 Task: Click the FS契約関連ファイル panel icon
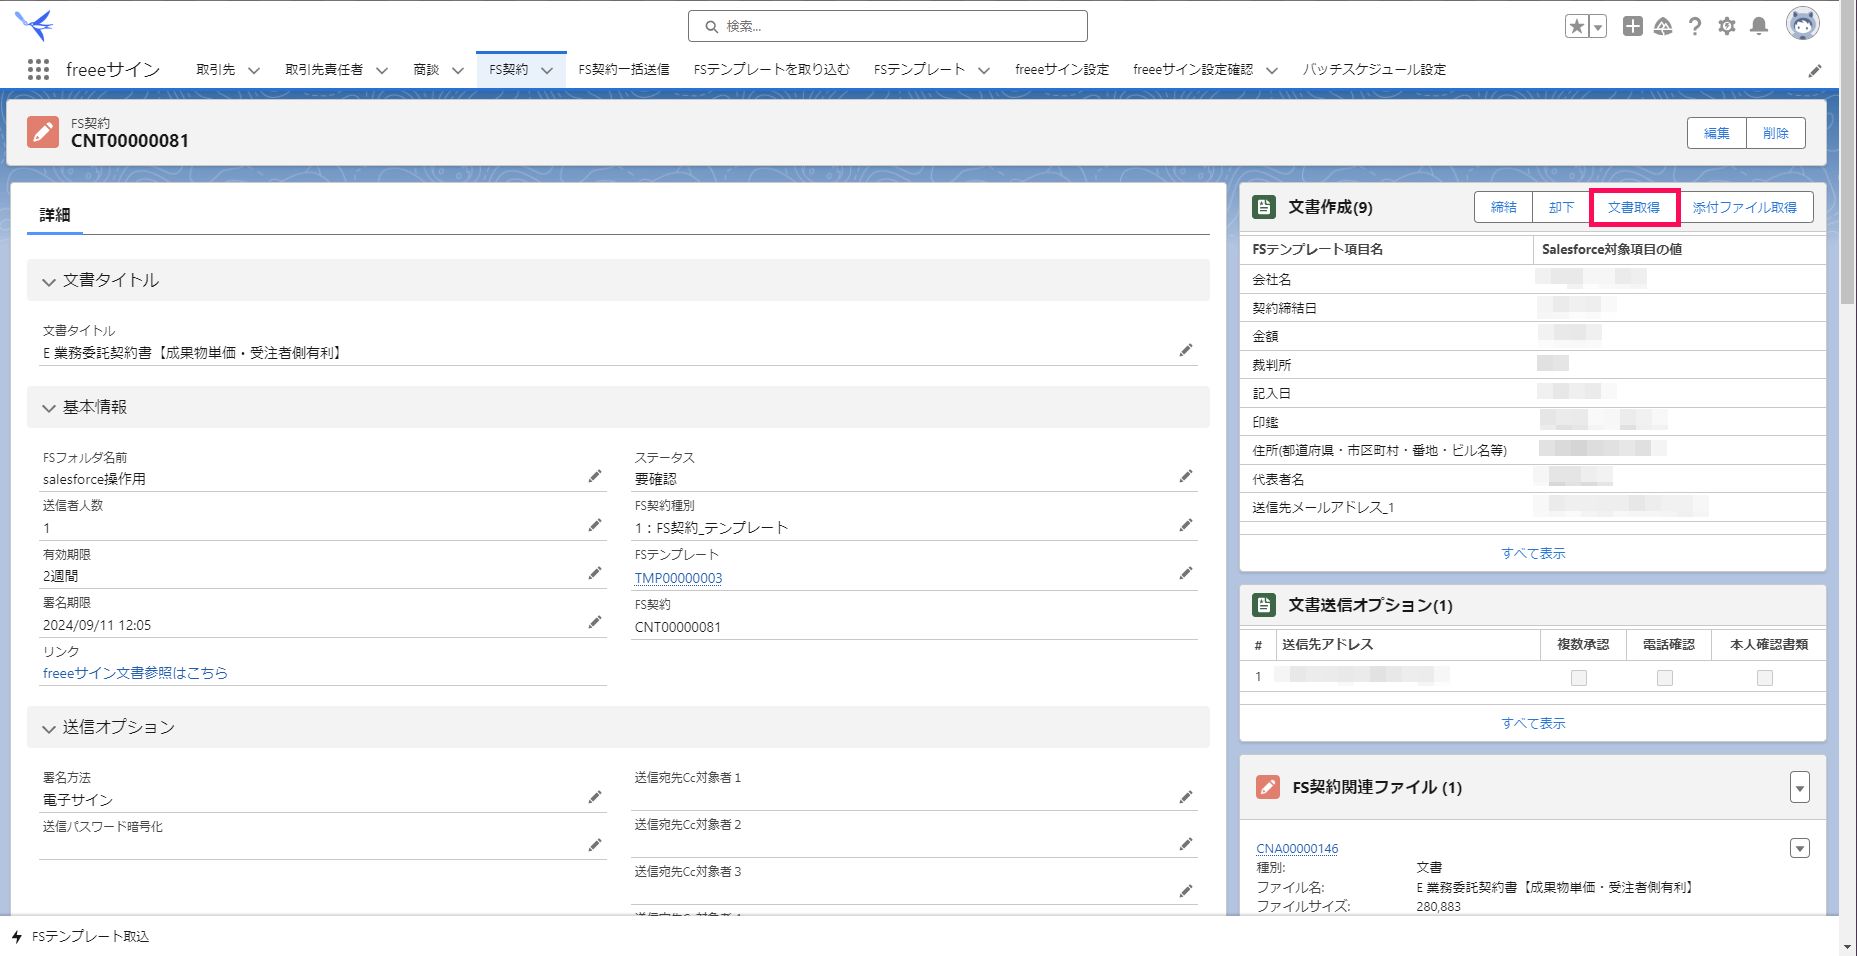(x=1268, y=787)
